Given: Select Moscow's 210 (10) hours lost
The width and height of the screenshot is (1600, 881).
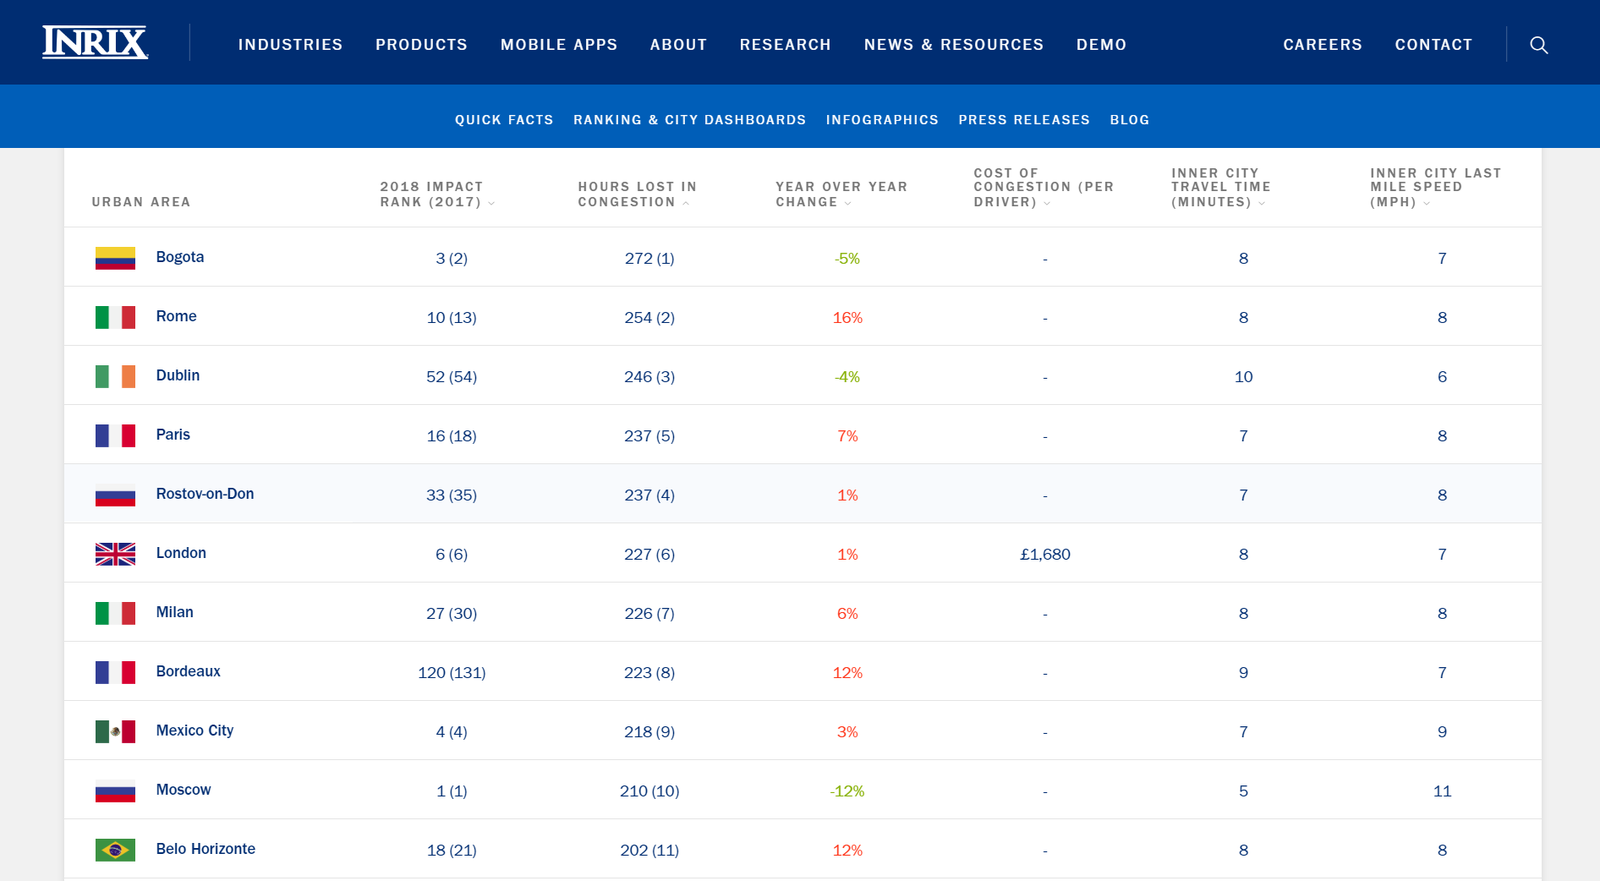Looking at the screenshot, I should (650, 791).
